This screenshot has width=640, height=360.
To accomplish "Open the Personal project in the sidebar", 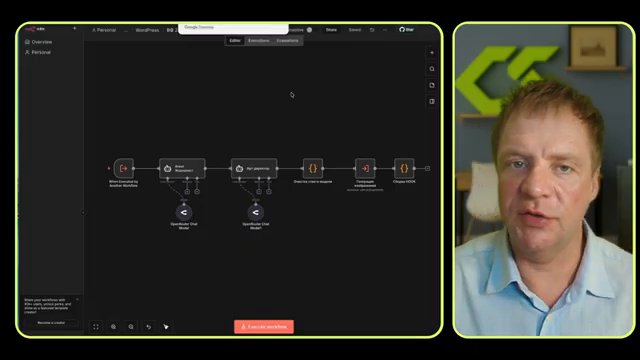I will pos(38,52).
